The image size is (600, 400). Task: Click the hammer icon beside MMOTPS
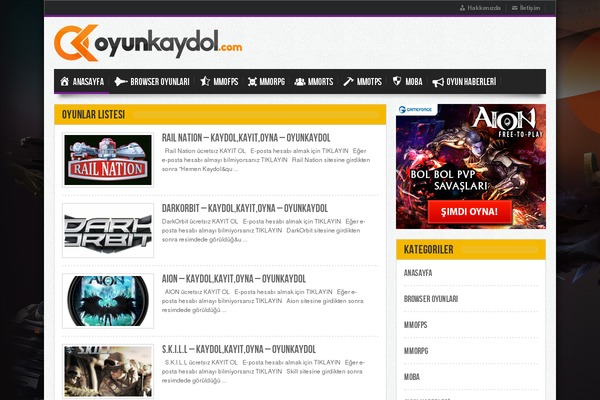(x=348, y=82)
